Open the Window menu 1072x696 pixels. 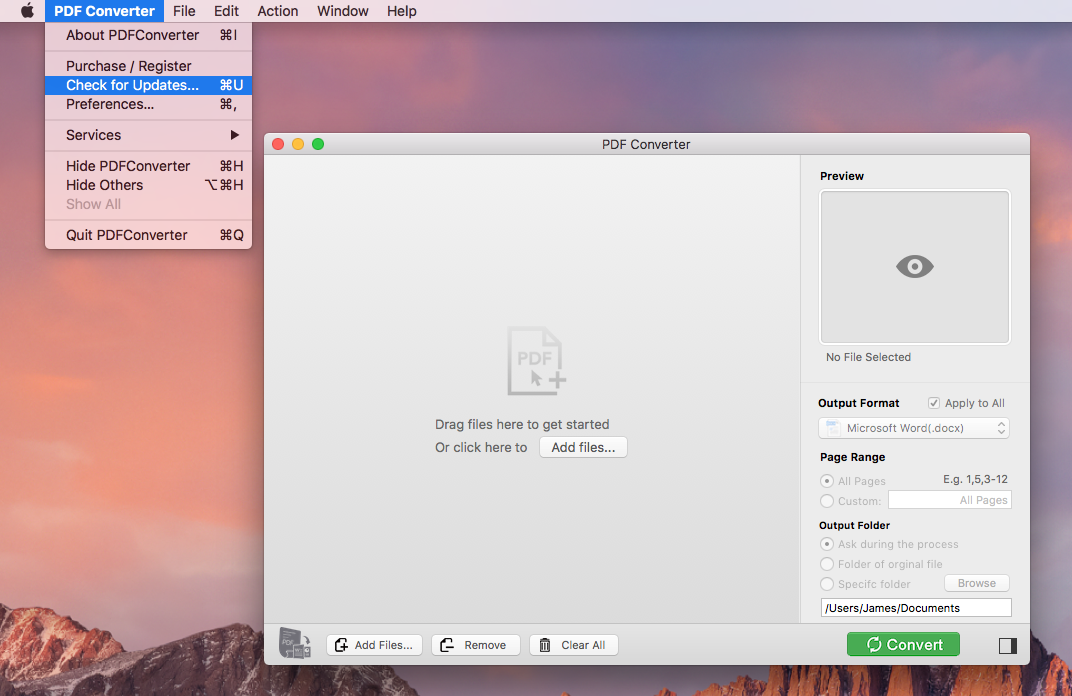pos(343,11)
